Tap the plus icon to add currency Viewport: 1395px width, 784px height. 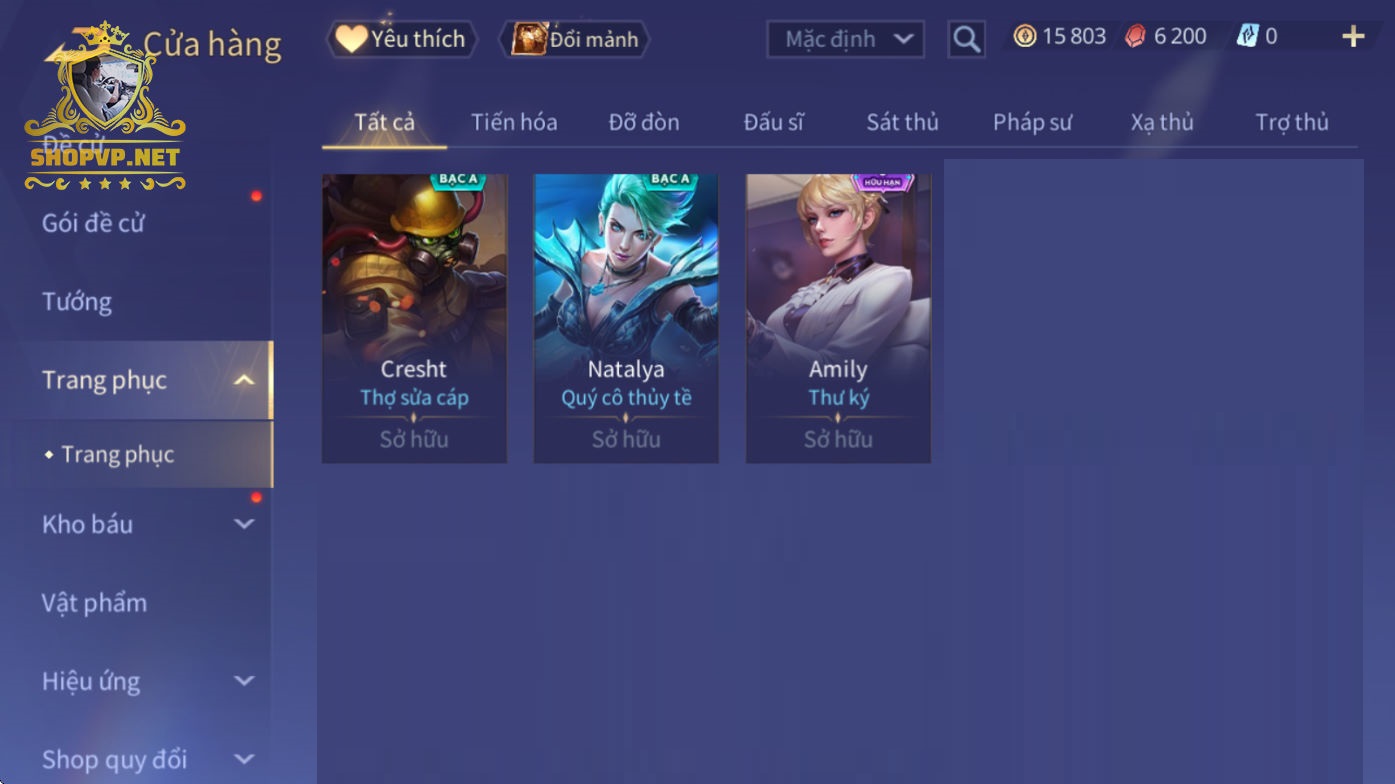[1353, 37]
